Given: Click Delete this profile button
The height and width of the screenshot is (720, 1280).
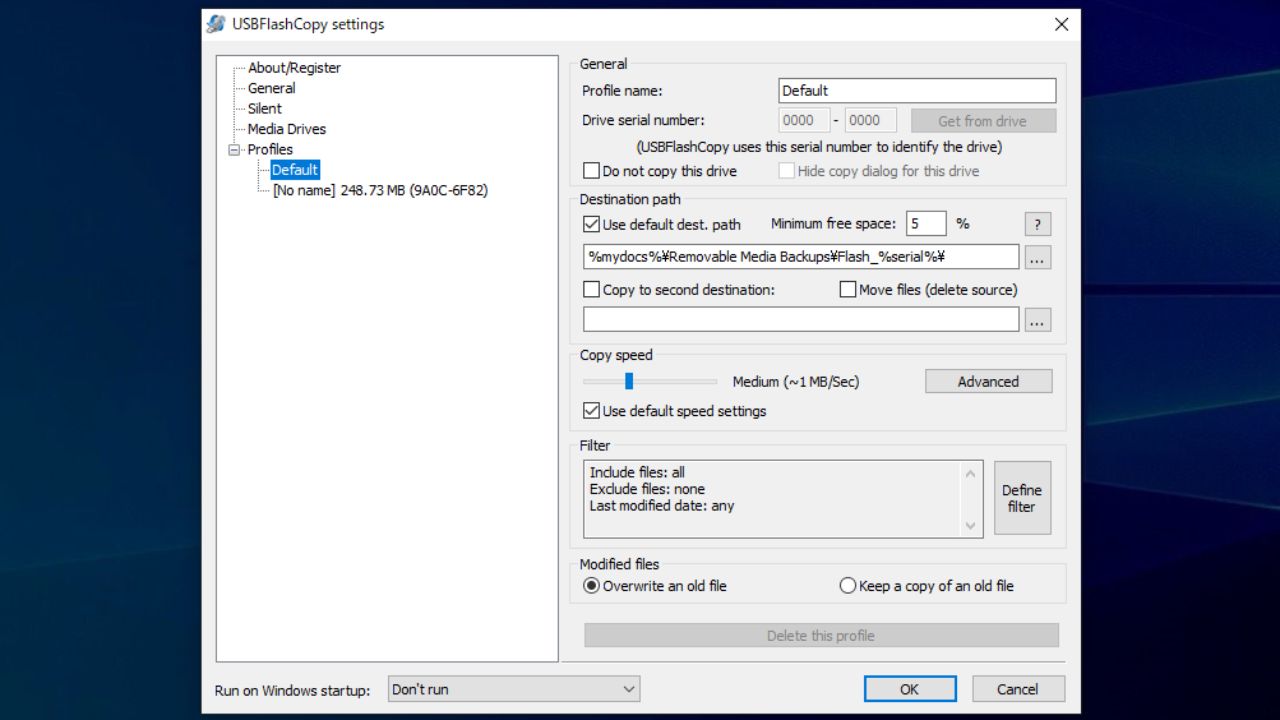Looking at the screenshot, I should pyautogui.click(x=821, y=636).
